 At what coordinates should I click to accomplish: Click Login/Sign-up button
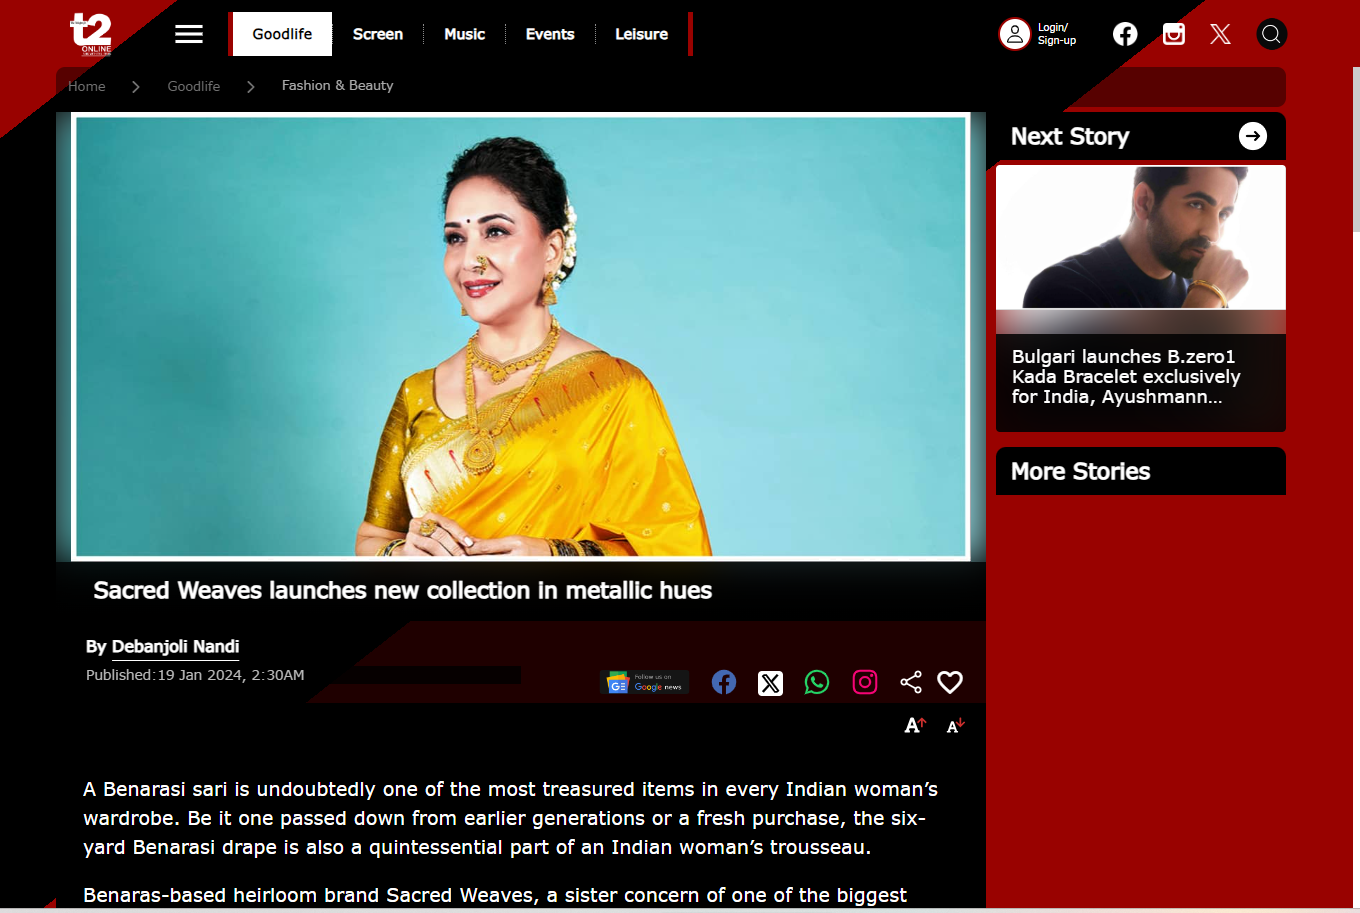(1038, 34)
